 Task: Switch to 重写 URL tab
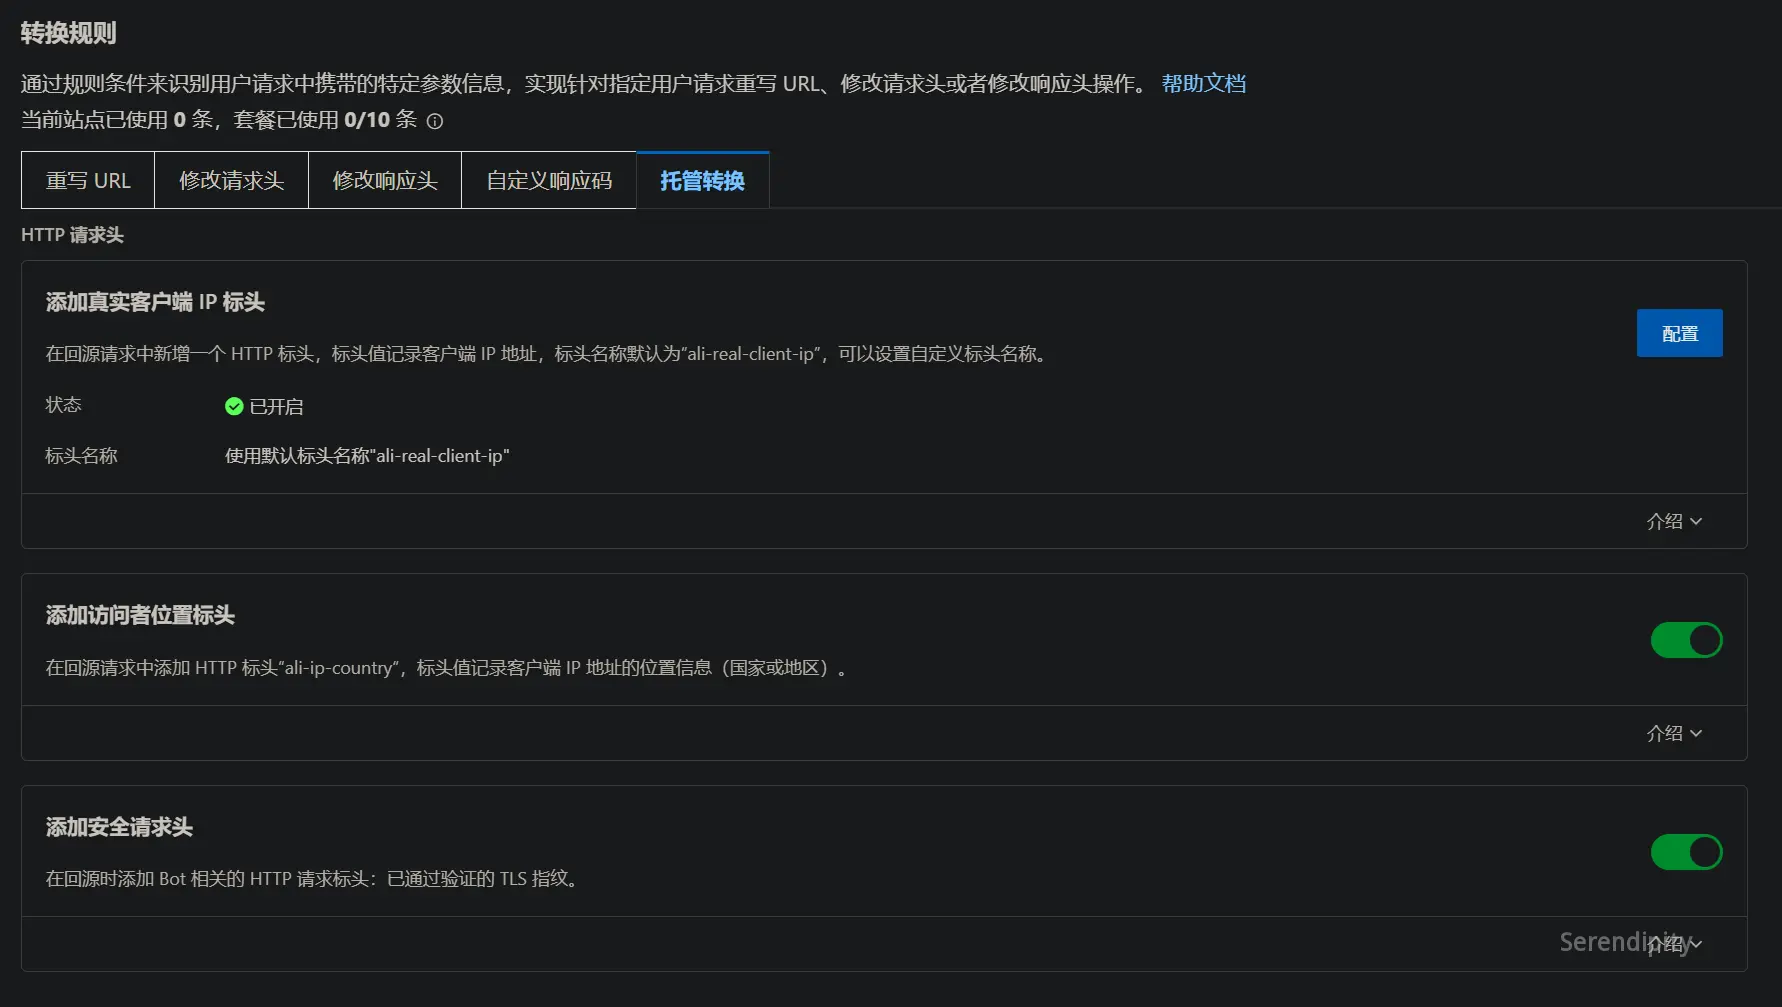coord(88,180)
